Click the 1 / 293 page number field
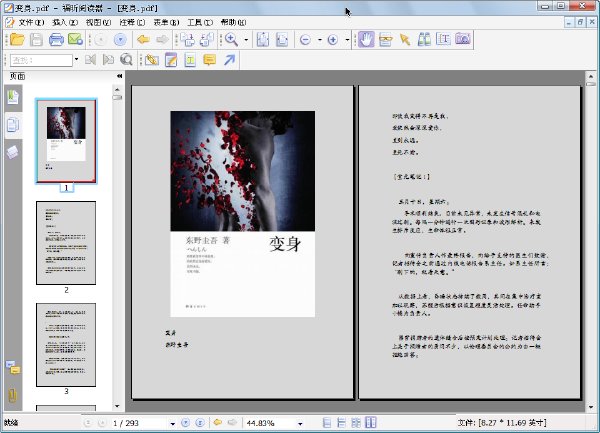 (x=140, y=423)
